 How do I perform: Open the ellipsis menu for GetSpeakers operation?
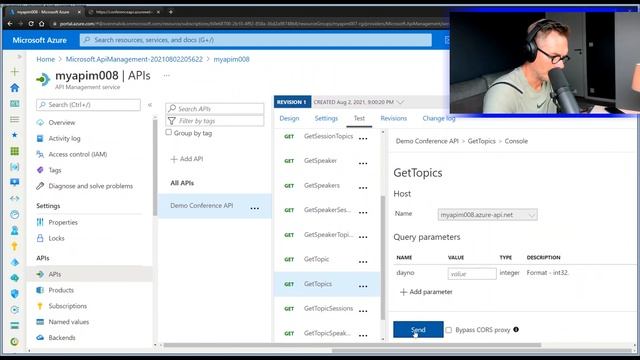coord(363,188)
